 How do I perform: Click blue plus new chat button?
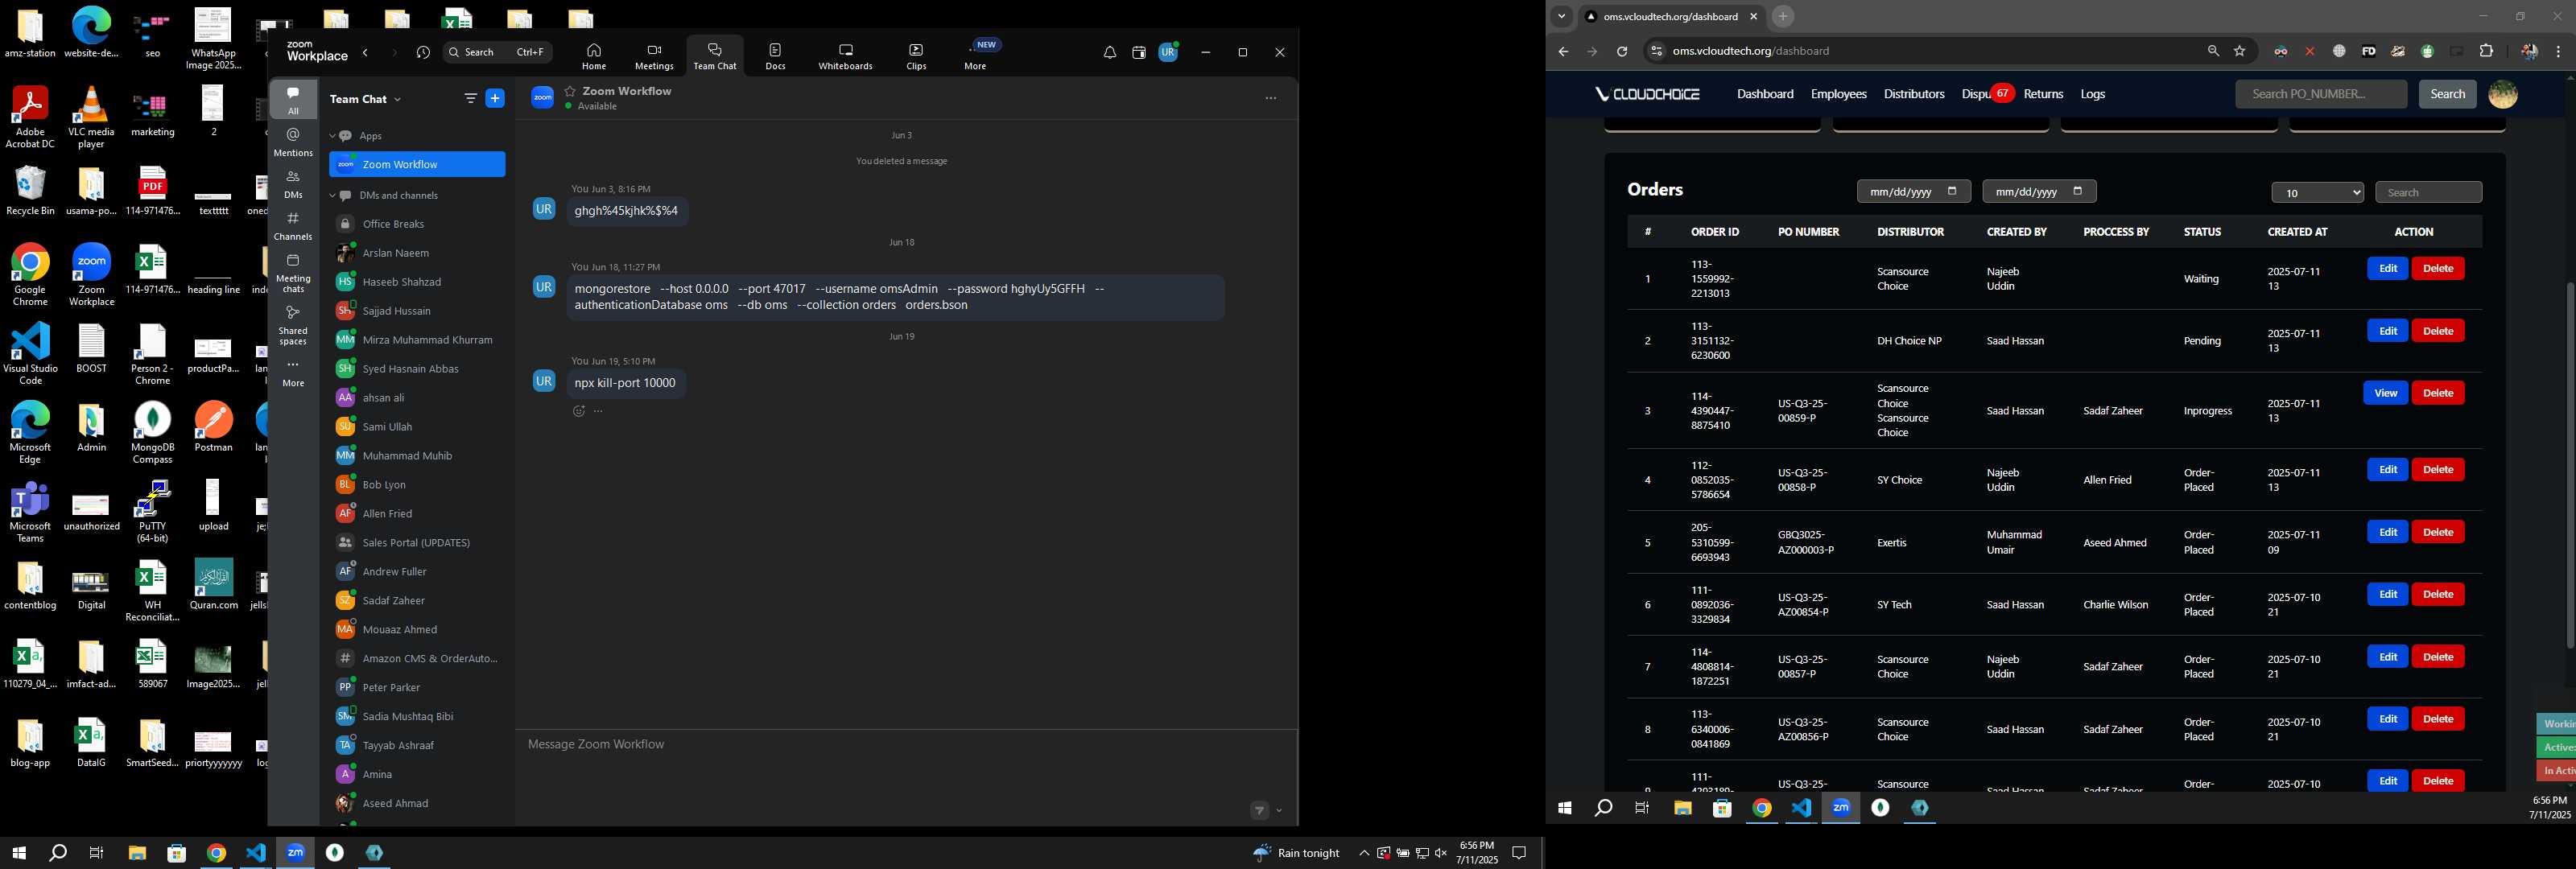495,98
